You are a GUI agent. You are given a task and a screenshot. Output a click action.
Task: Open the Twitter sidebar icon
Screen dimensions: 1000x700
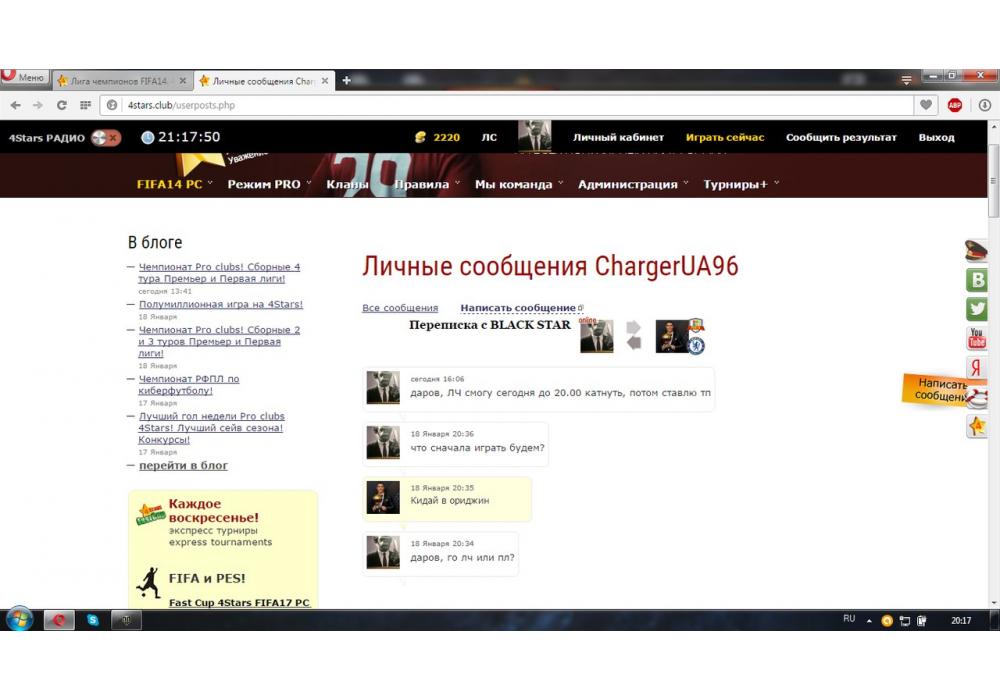976,309
